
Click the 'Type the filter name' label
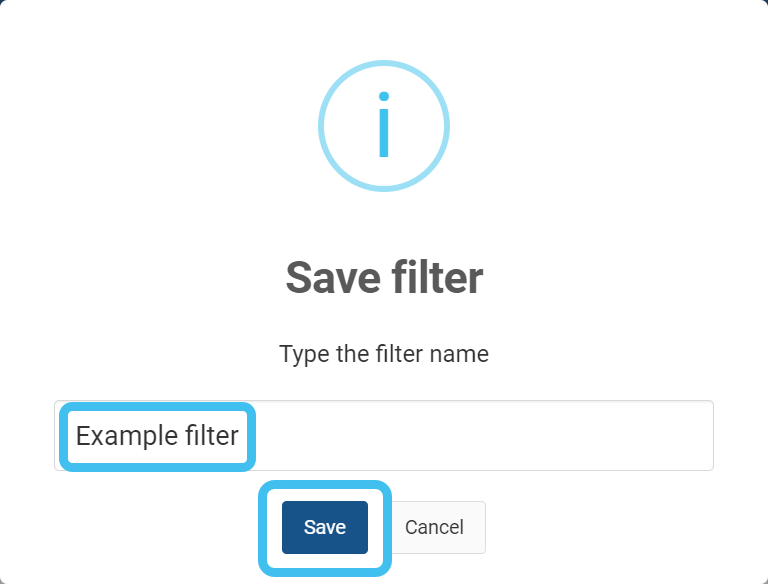[384, 354]
